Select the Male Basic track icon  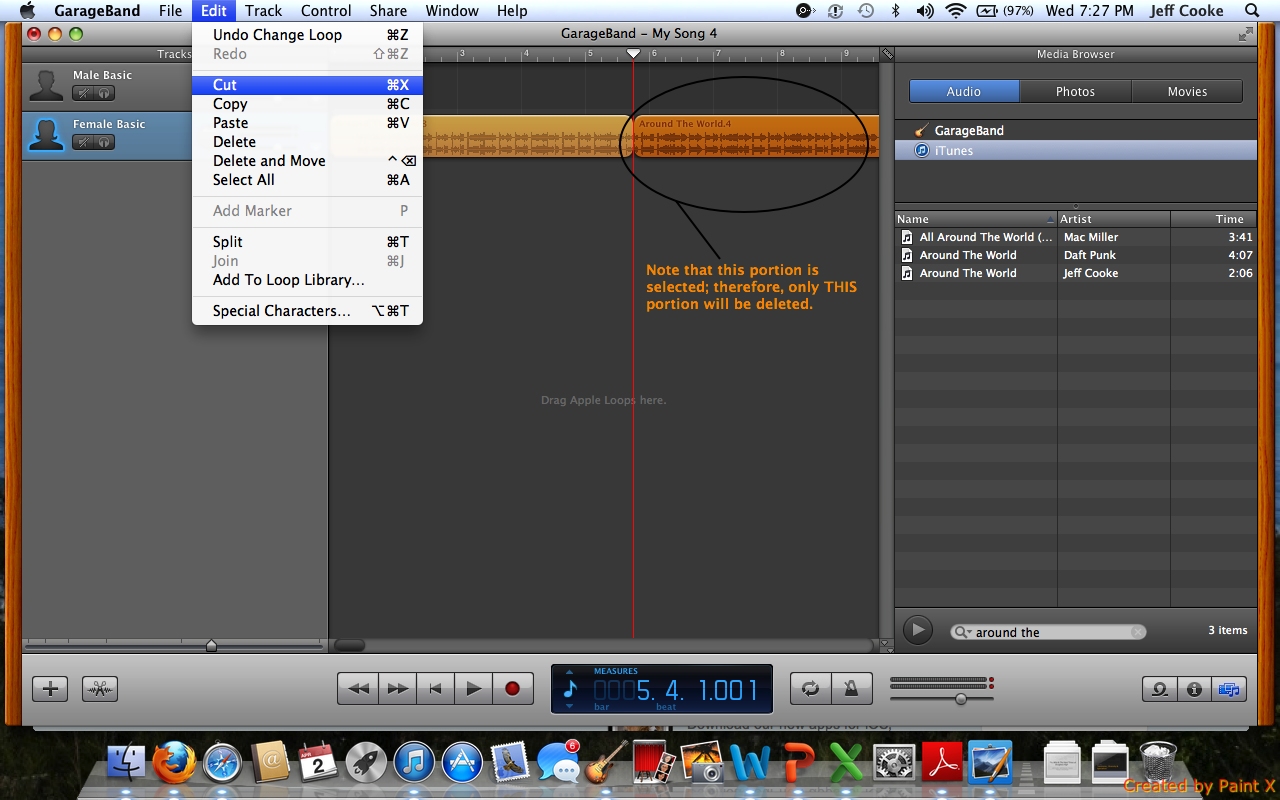coord(46,85)
